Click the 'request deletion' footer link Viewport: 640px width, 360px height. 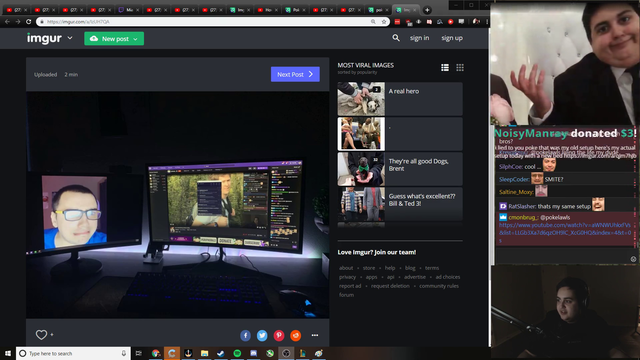click(390, 286)
